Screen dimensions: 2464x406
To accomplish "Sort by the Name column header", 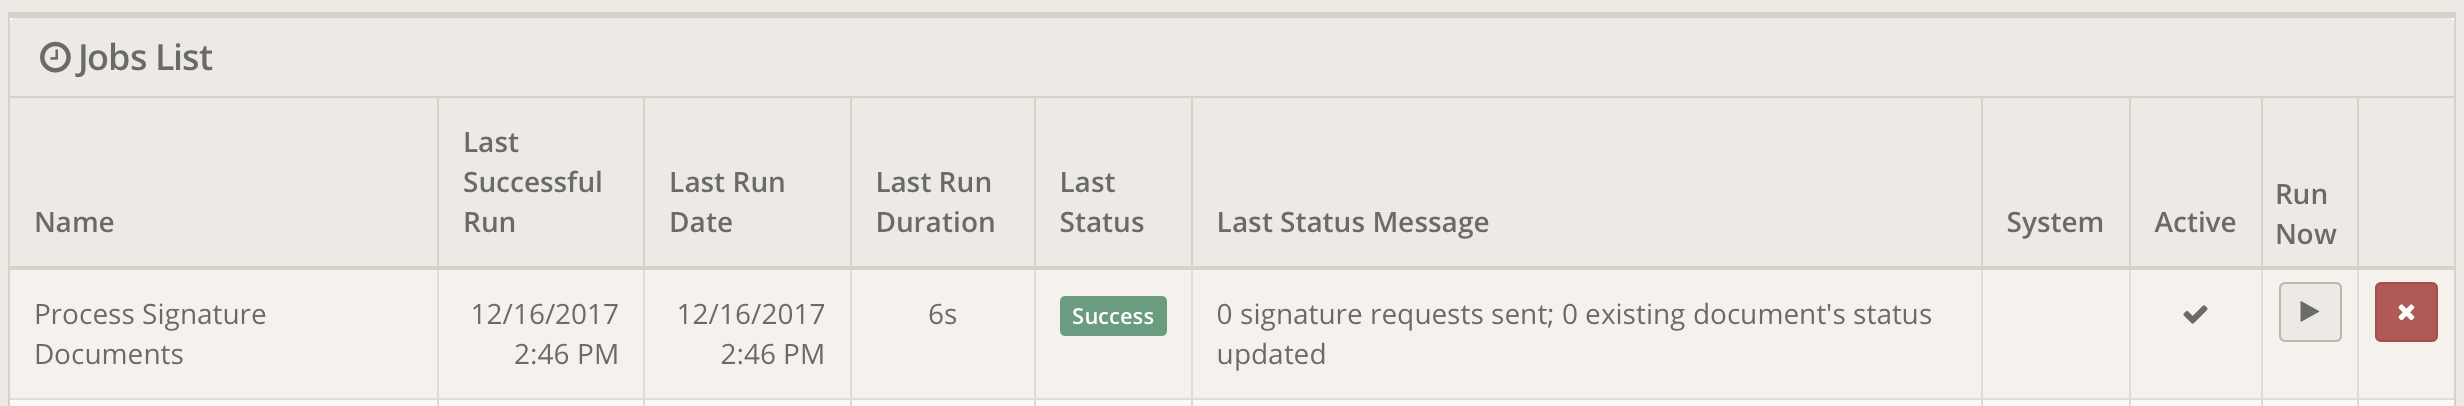I will pyautogui.click(x=74, y=222).
